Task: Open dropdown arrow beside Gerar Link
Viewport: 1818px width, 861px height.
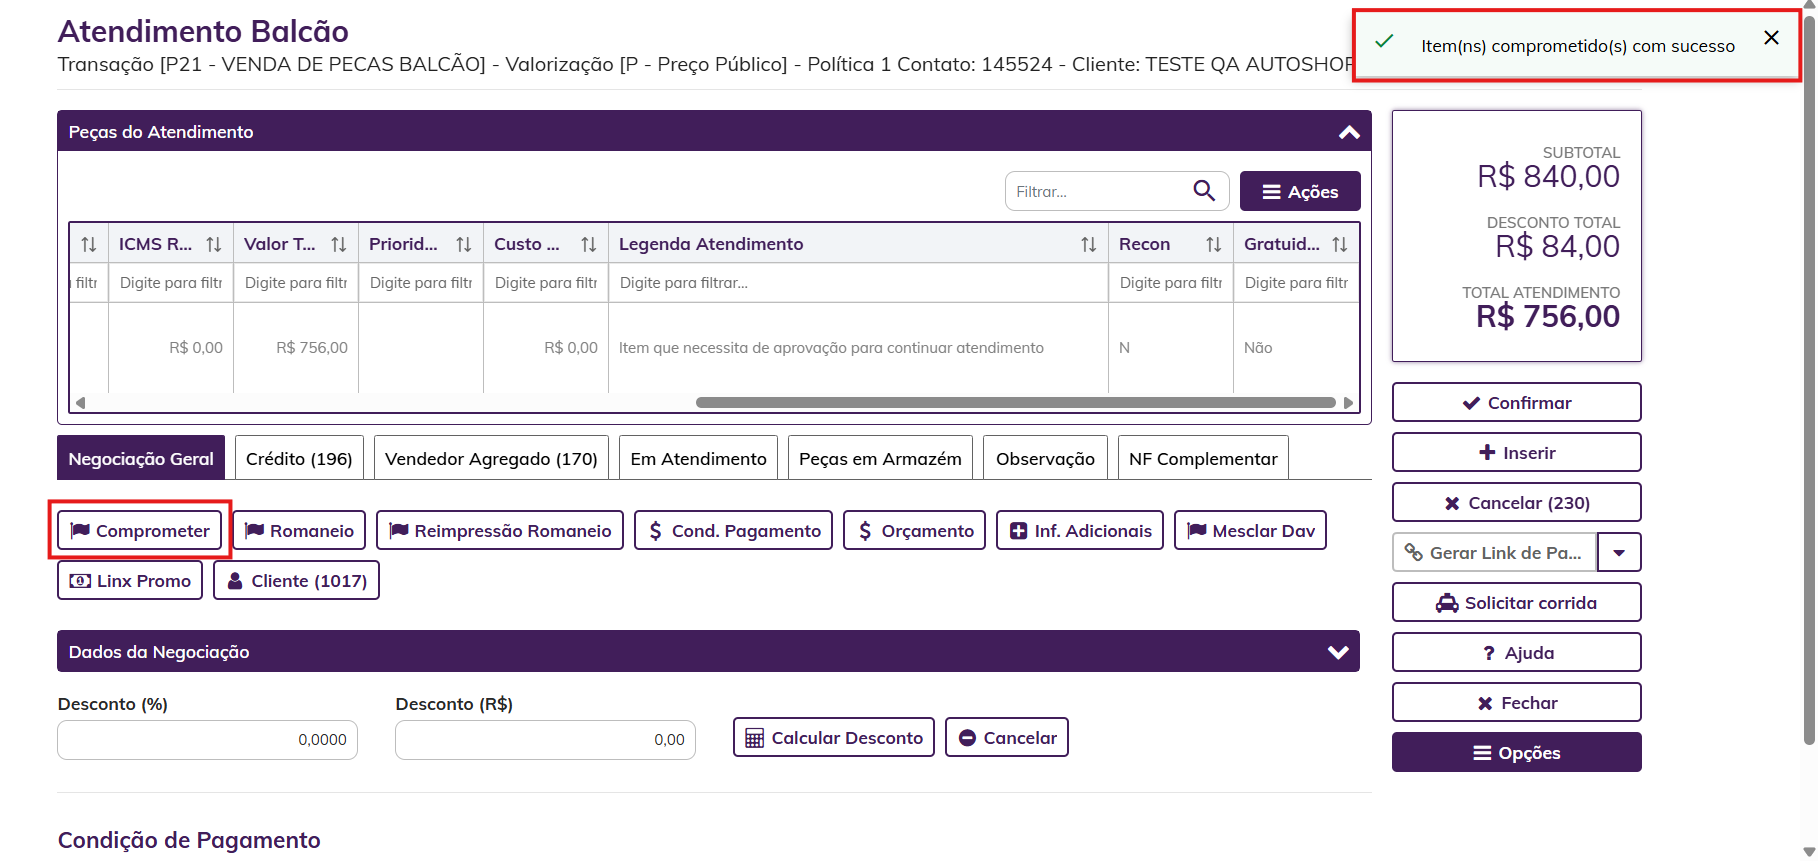Action: point(1619,552)
